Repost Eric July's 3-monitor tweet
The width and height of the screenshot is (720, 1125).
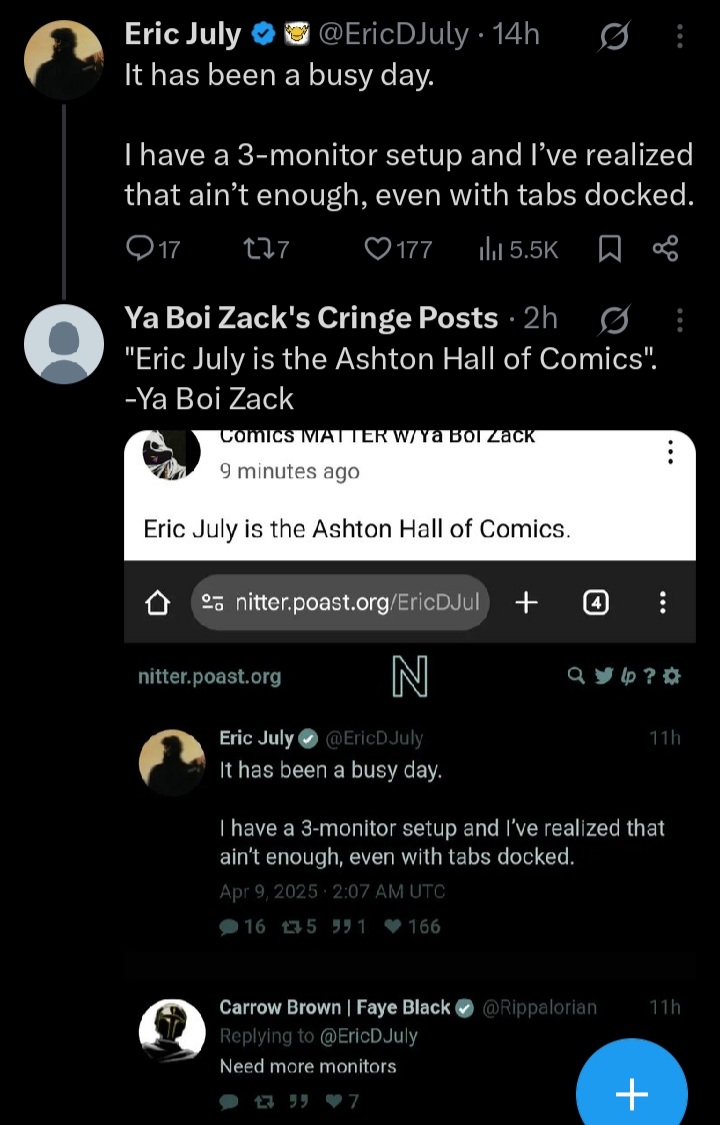266,249
